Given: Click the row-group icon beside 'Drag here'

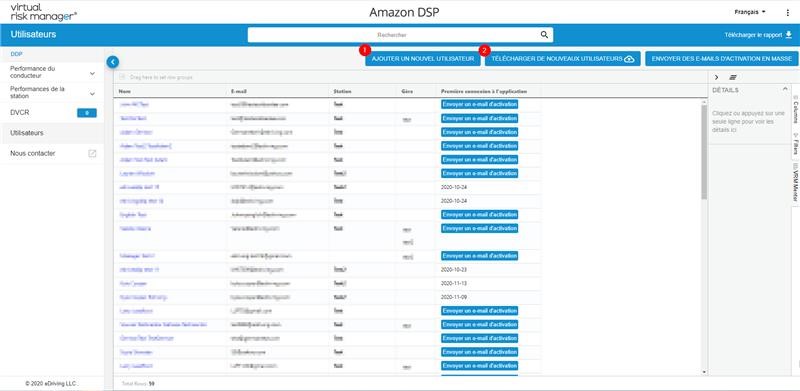Looking at the screenshot, I should [x=122, y=77].
